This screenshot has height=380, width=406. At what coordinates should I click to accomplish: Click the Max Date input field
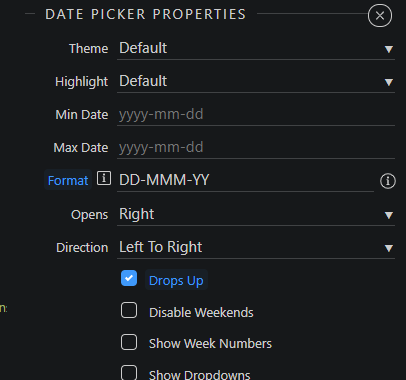point(256,148)
